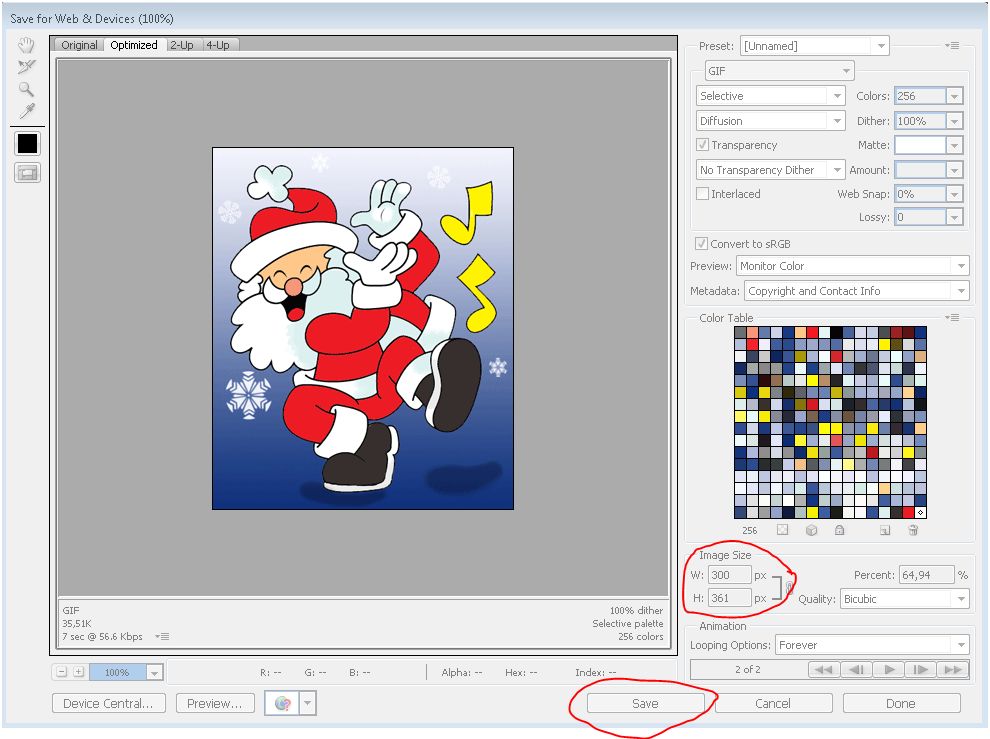Click the web-shift cube icon

[811, 530]
